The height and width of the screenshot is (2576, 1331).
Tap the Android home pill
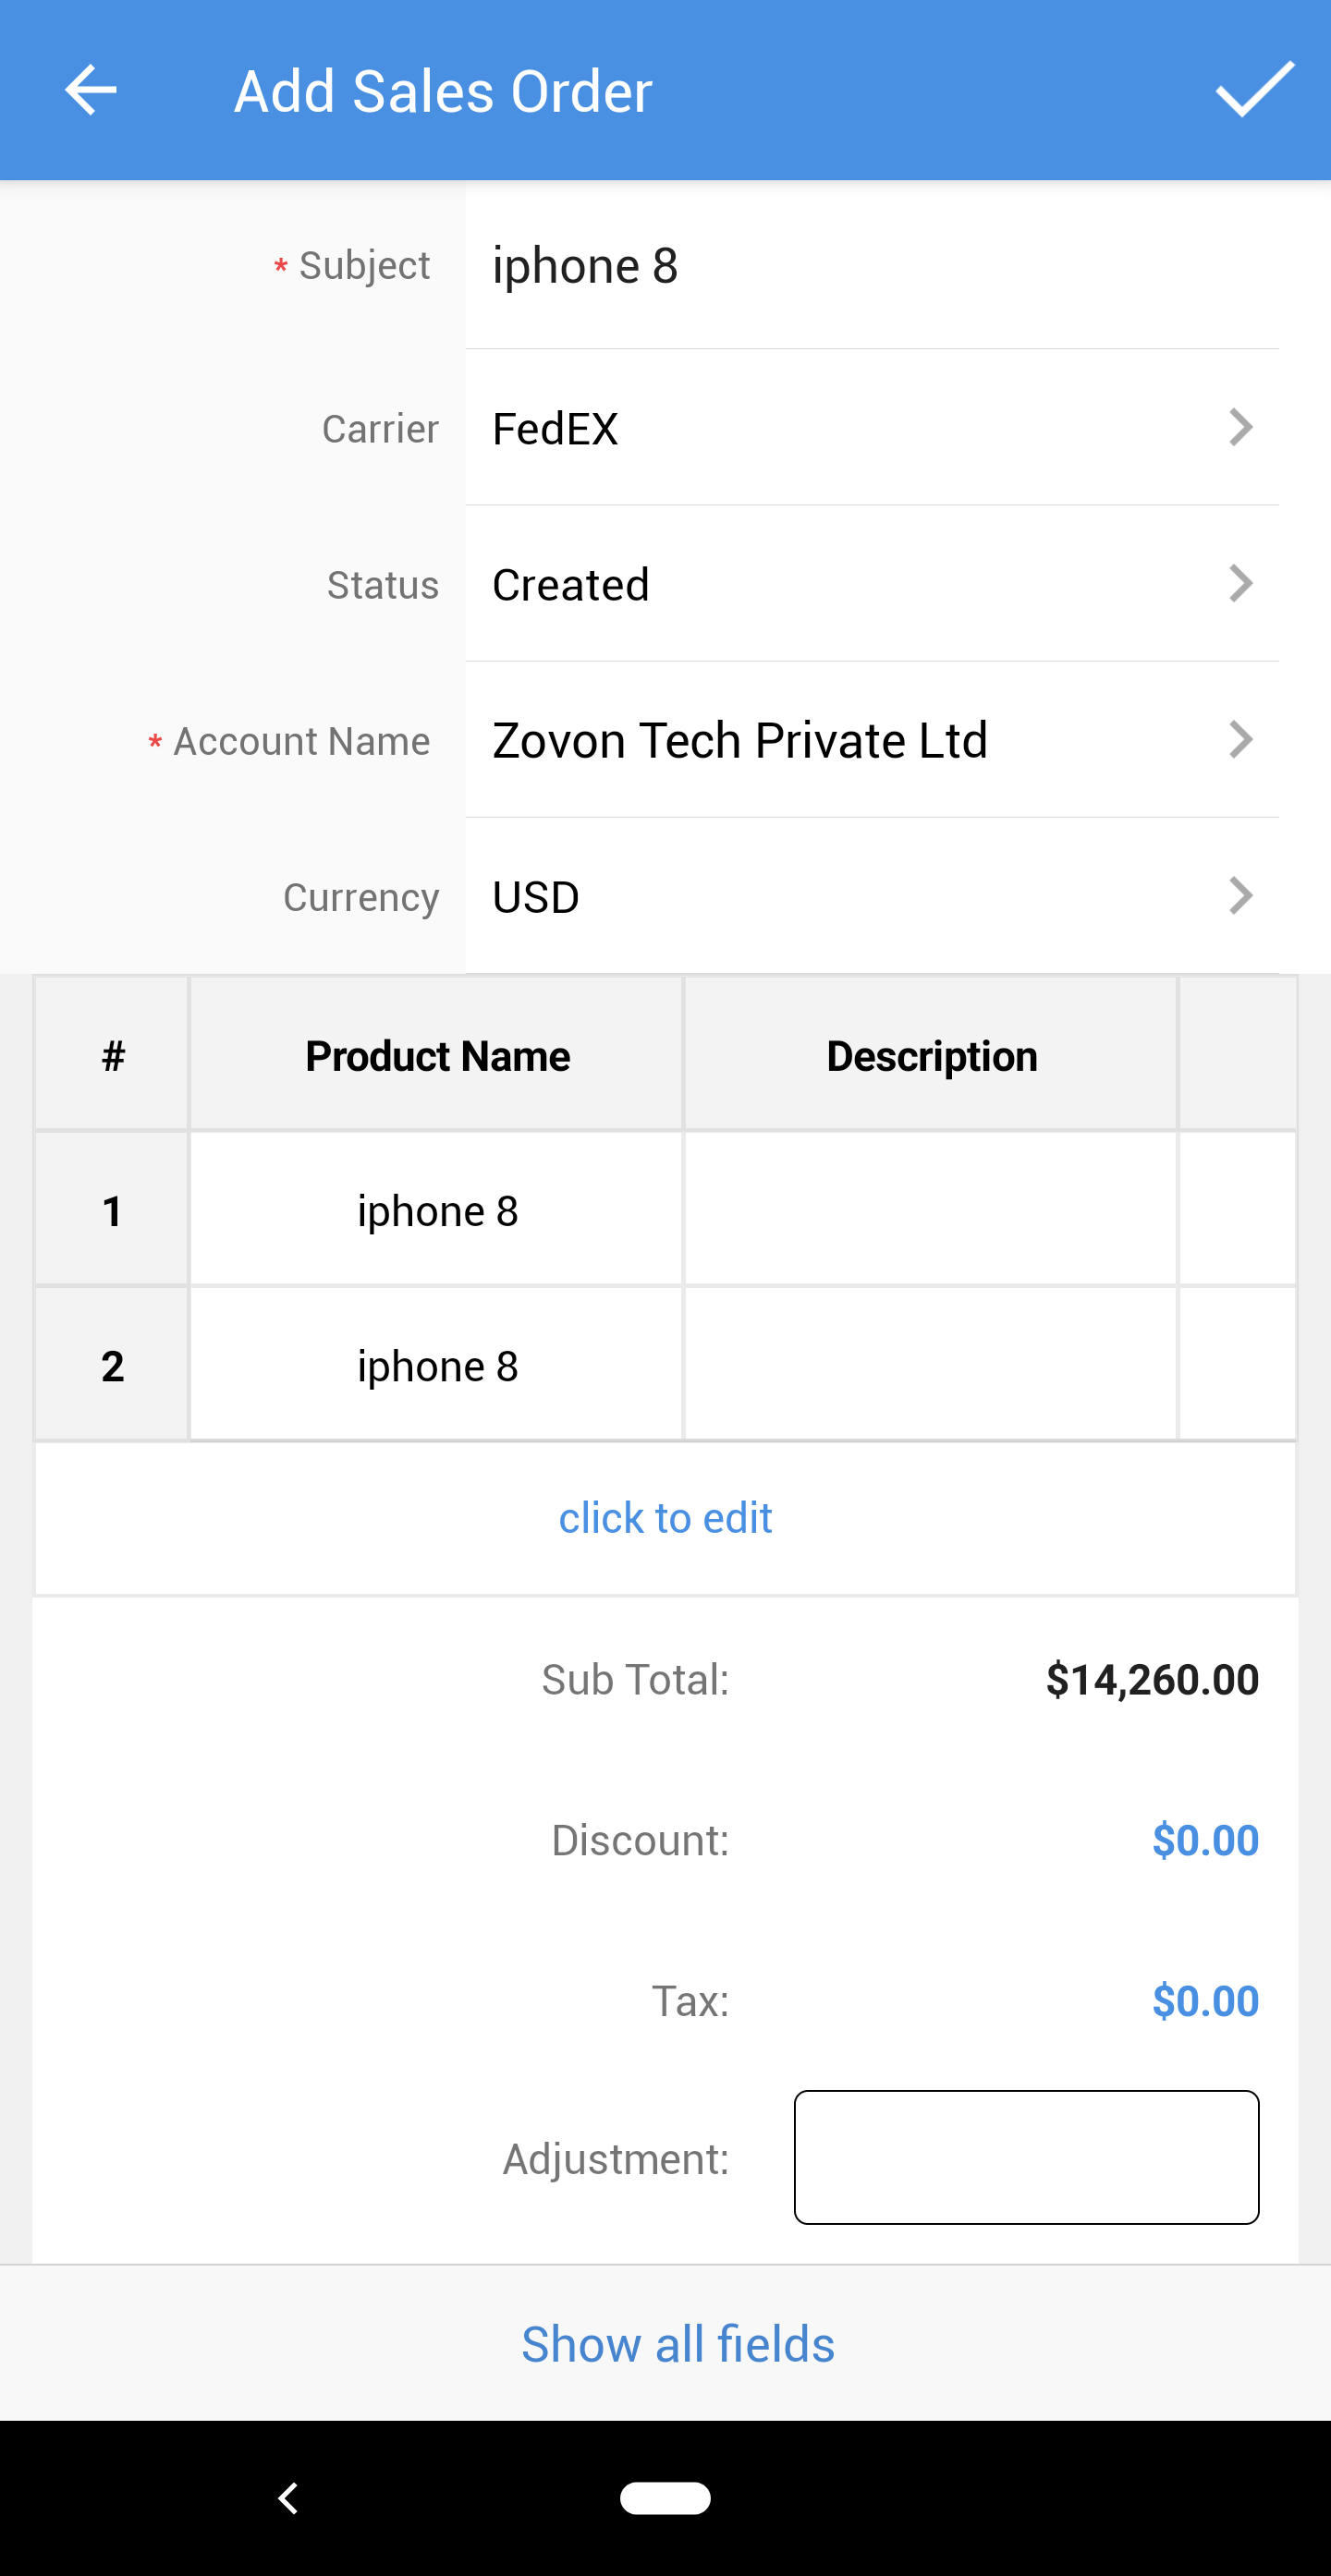665,2497
